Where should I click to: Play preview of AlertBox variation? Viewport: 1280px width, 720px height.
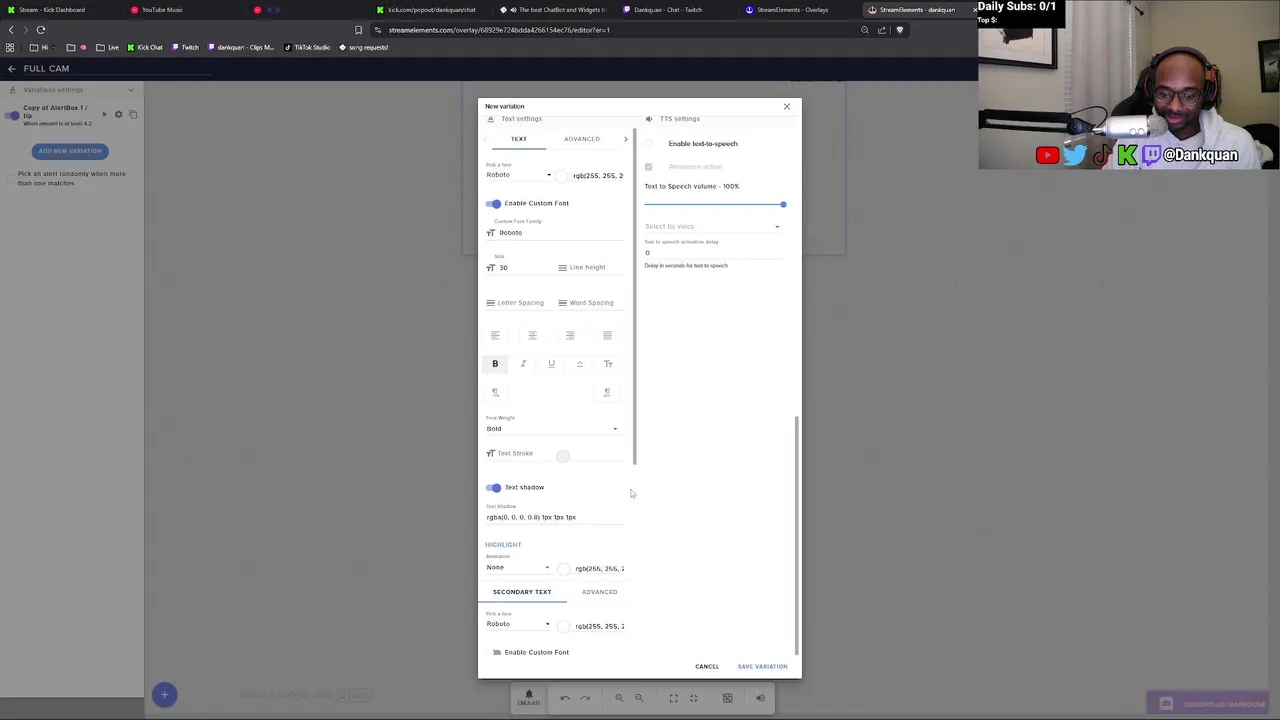104,114
